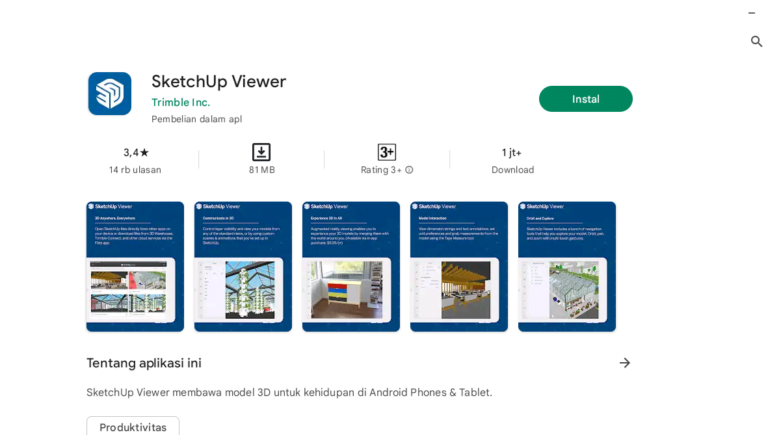Click the search magnifier icon

[756, 41]
